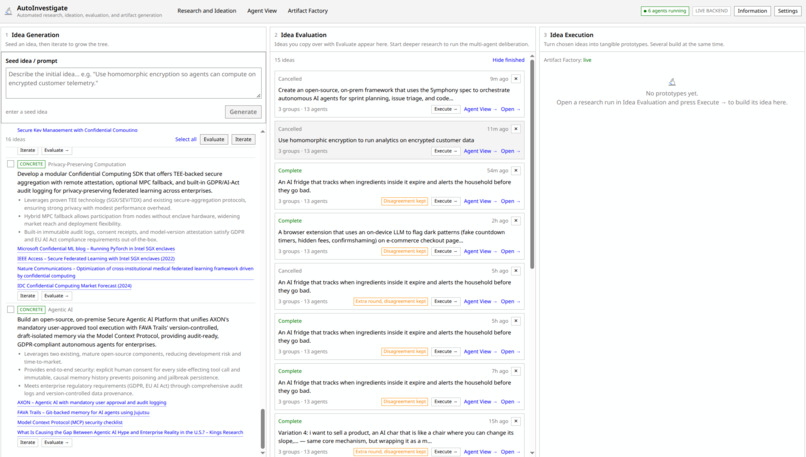Open Agent View on the 54m ago card
This screenshot has height=457, width=806.
(x=480, y=202)
